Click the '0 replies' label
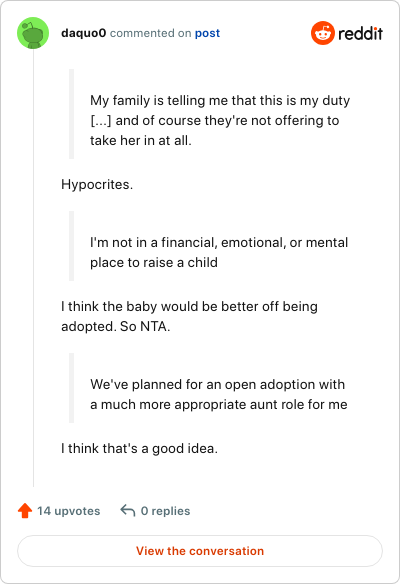400x584 pixels. click(x=165, y=511)
